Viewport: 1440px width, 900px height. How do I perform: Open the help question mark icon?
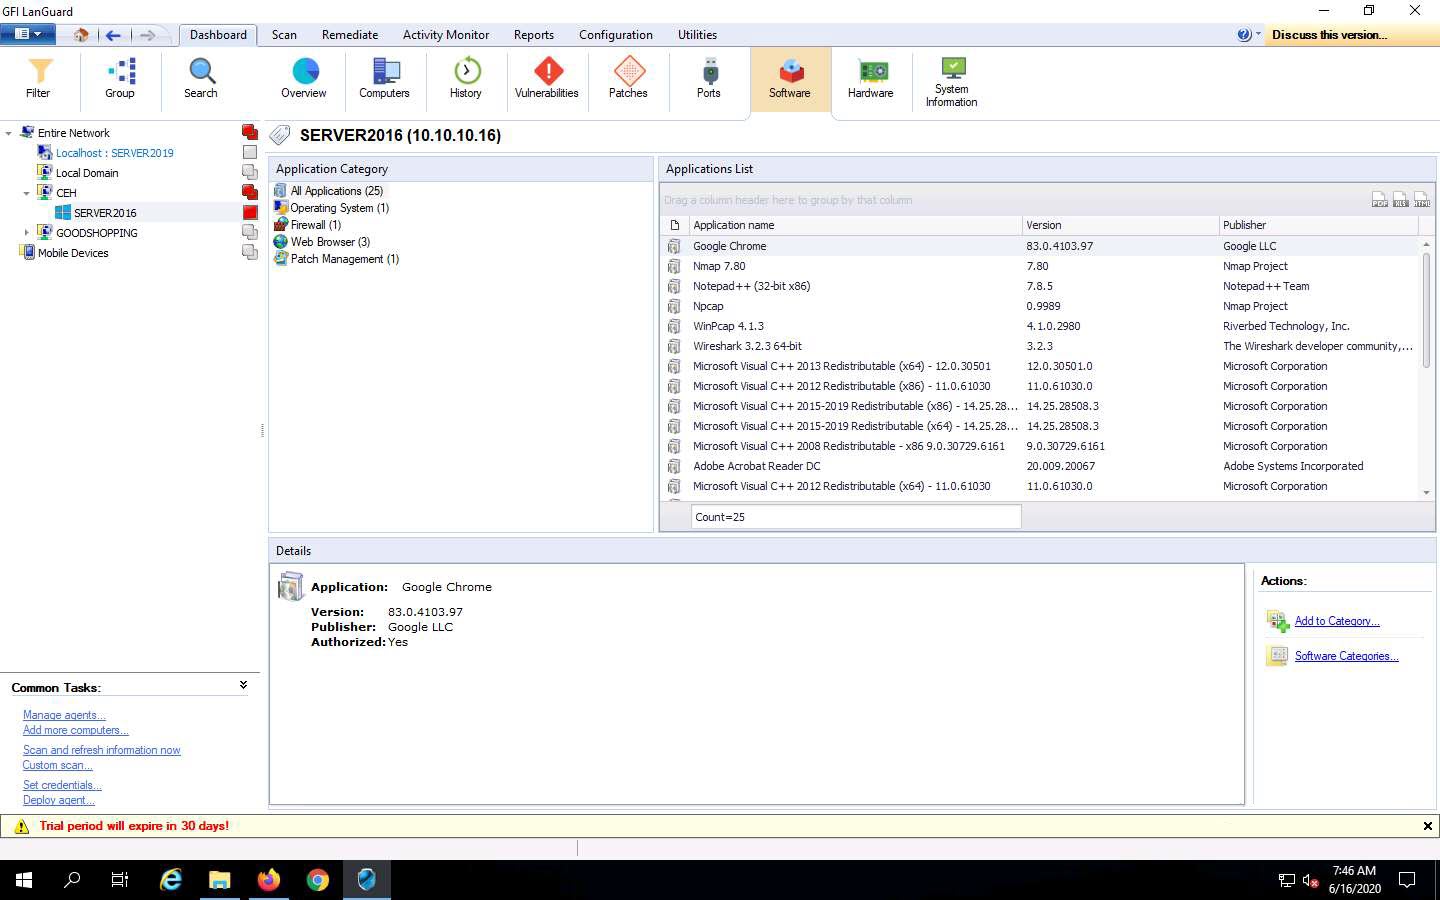click(x=1243, y=34)
